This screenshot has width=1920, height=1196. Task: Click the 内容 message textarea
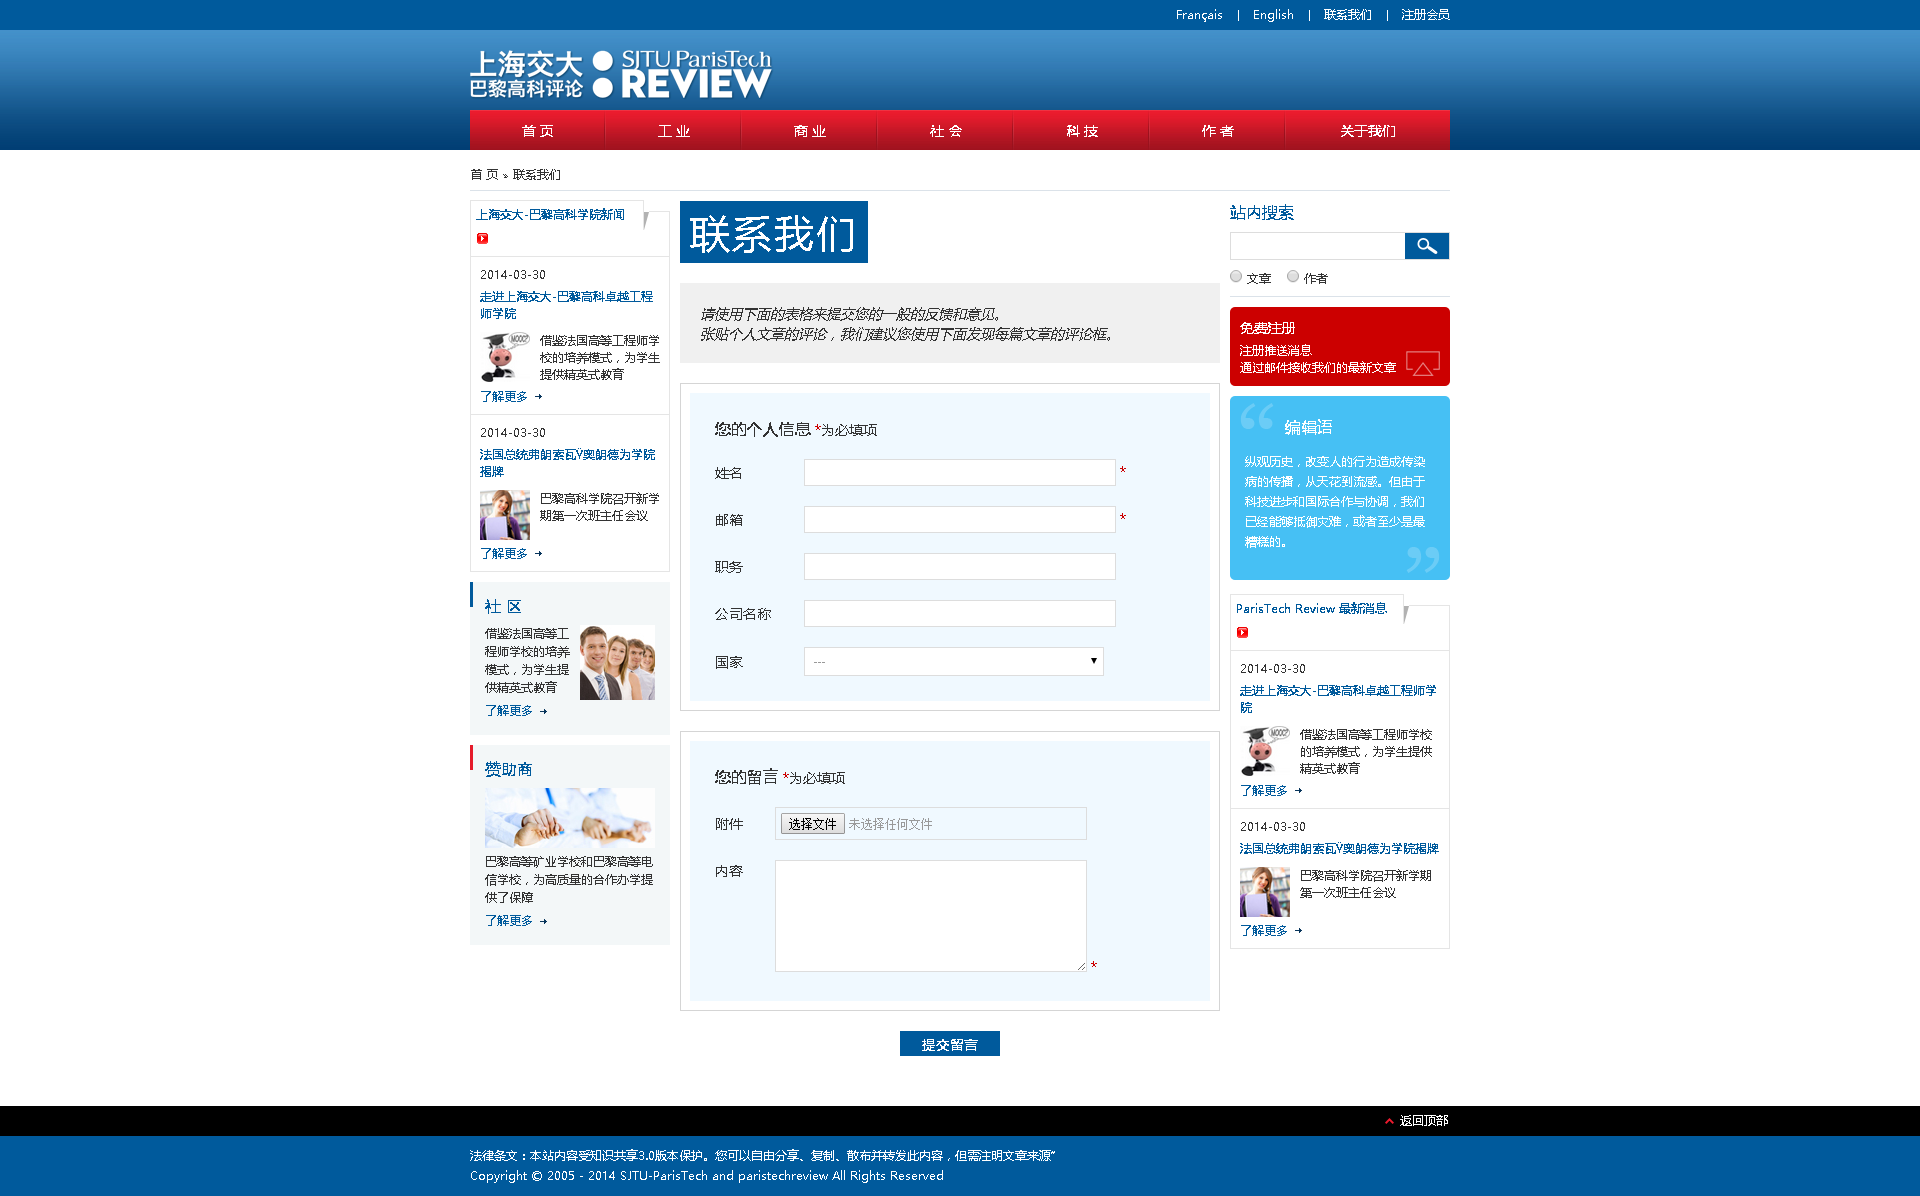(x=930, y=915)
